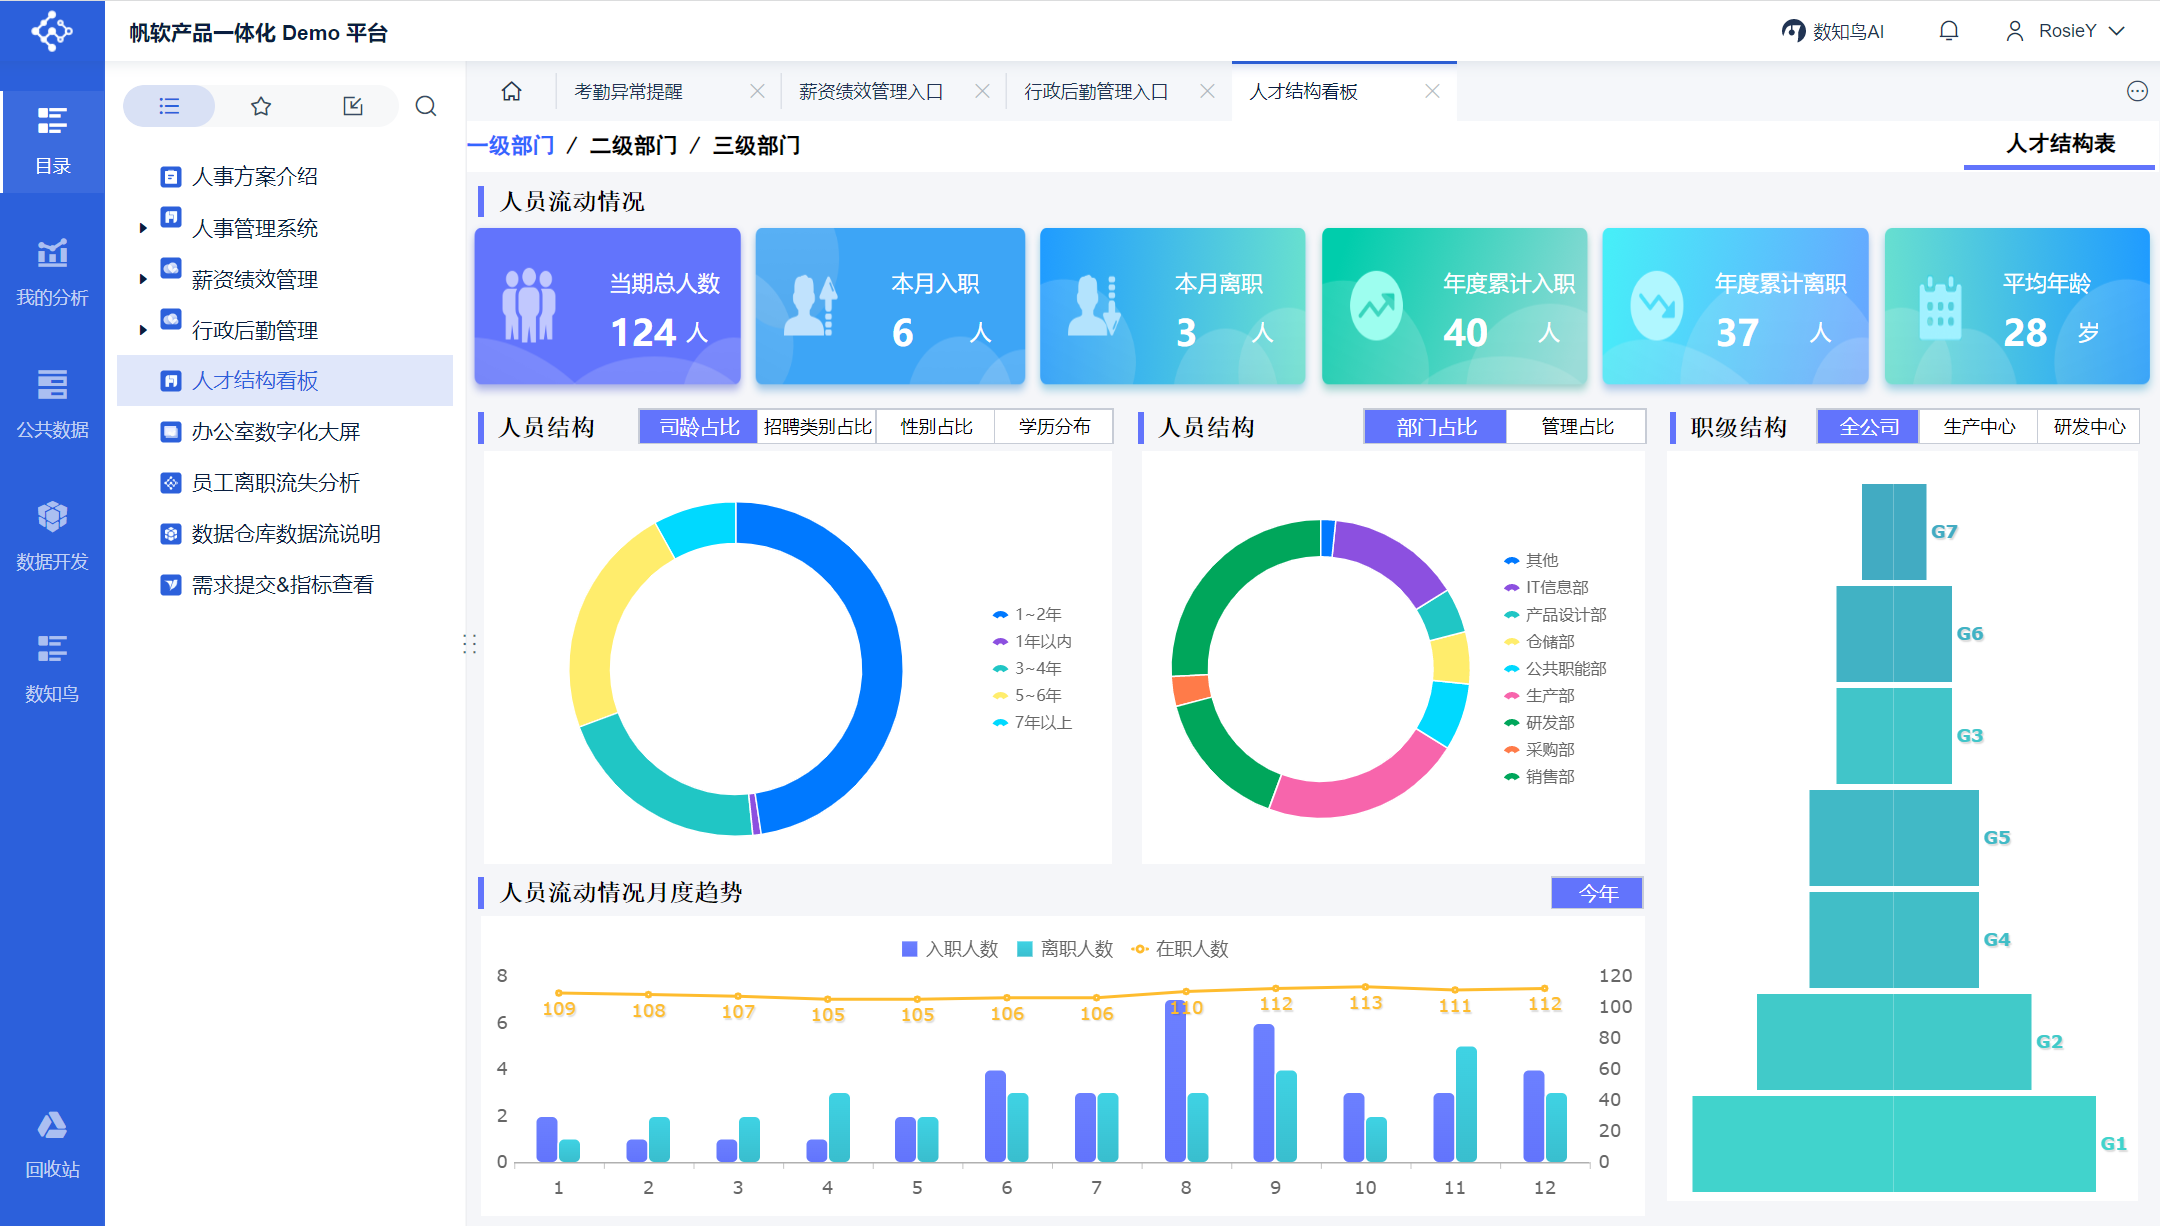Switch to the 行政后勤管理入口 tab

click(1095, 91)
